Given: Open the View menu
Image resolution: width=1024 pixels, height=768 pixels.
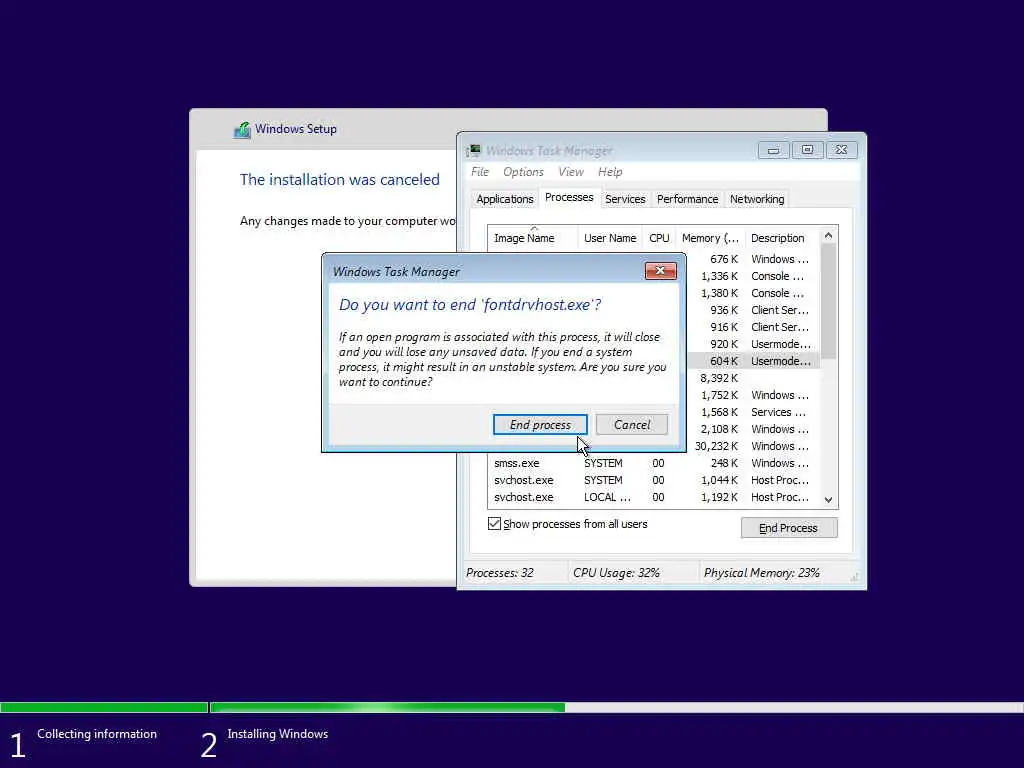Looking at the screenshot, I should [x=571, y=172].
